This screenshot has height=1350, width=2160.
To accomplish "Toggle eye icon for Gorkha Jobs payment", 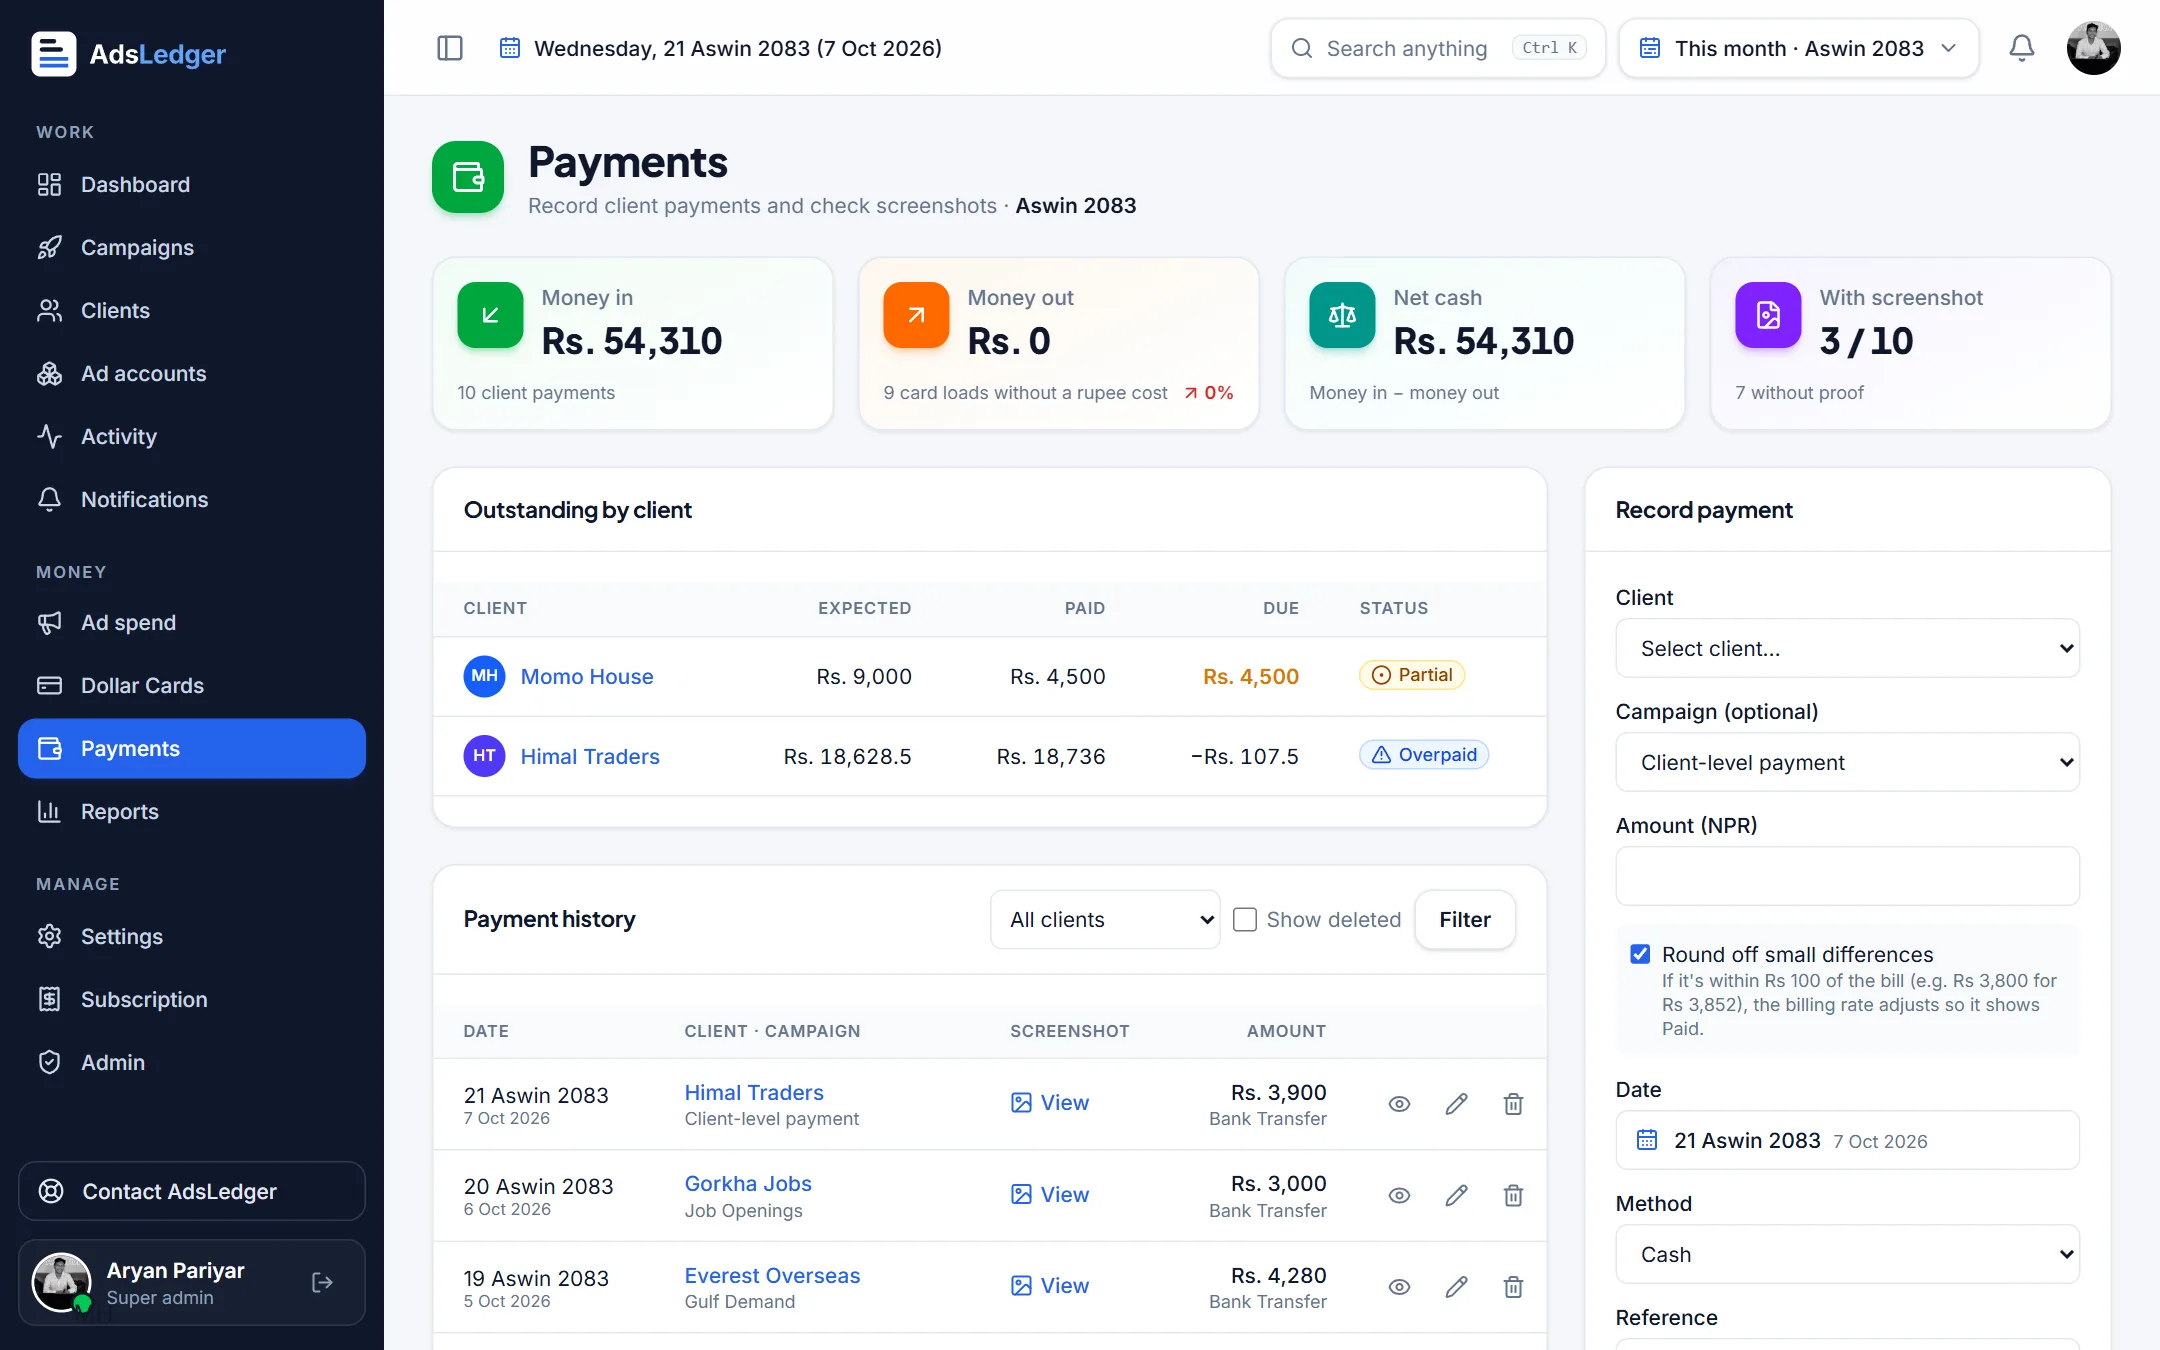I will click(1399, 1195).
